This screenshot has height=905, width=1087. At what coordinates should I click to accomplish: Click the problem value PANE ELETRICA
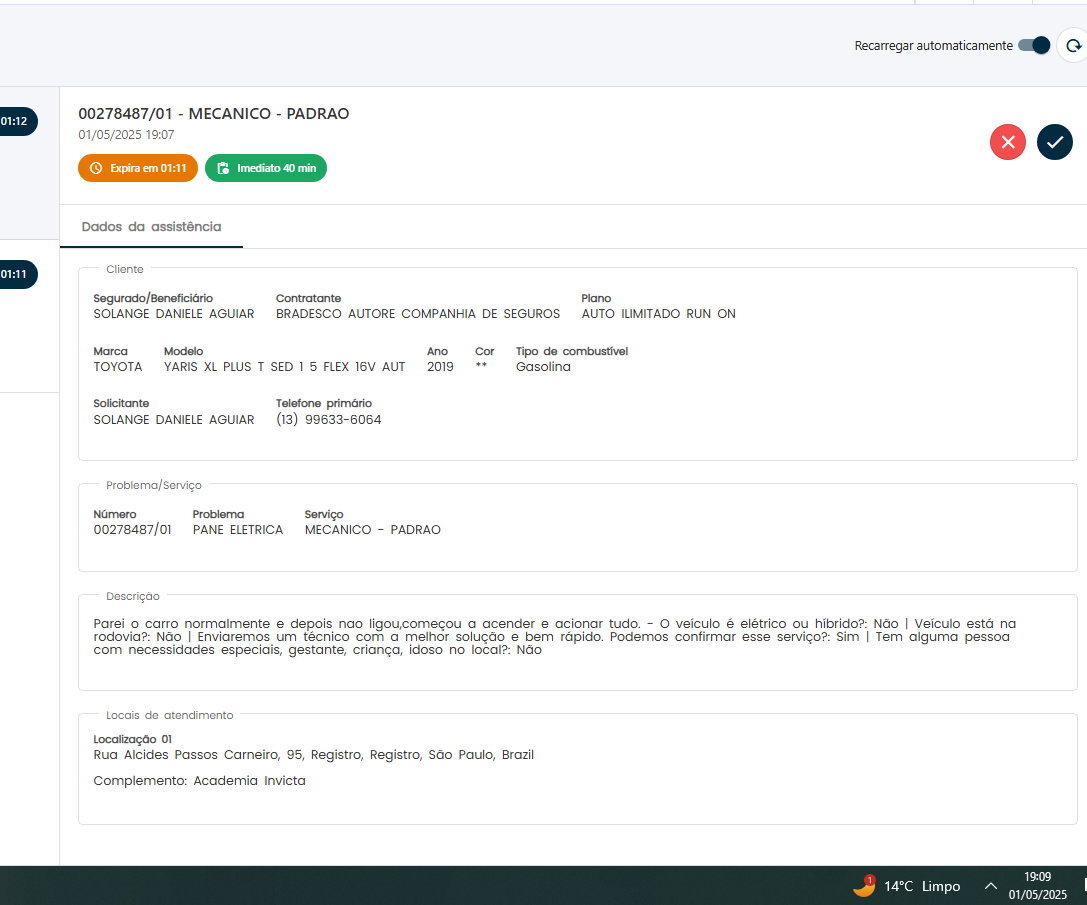click(238, 530)
